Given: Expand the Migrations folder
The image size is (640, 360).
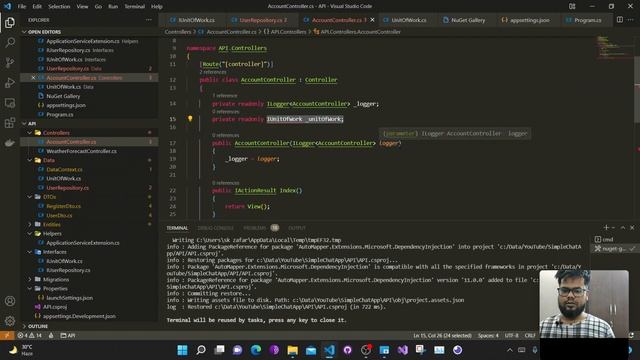Looking at the screenshot, I should (x=30, y=279).
